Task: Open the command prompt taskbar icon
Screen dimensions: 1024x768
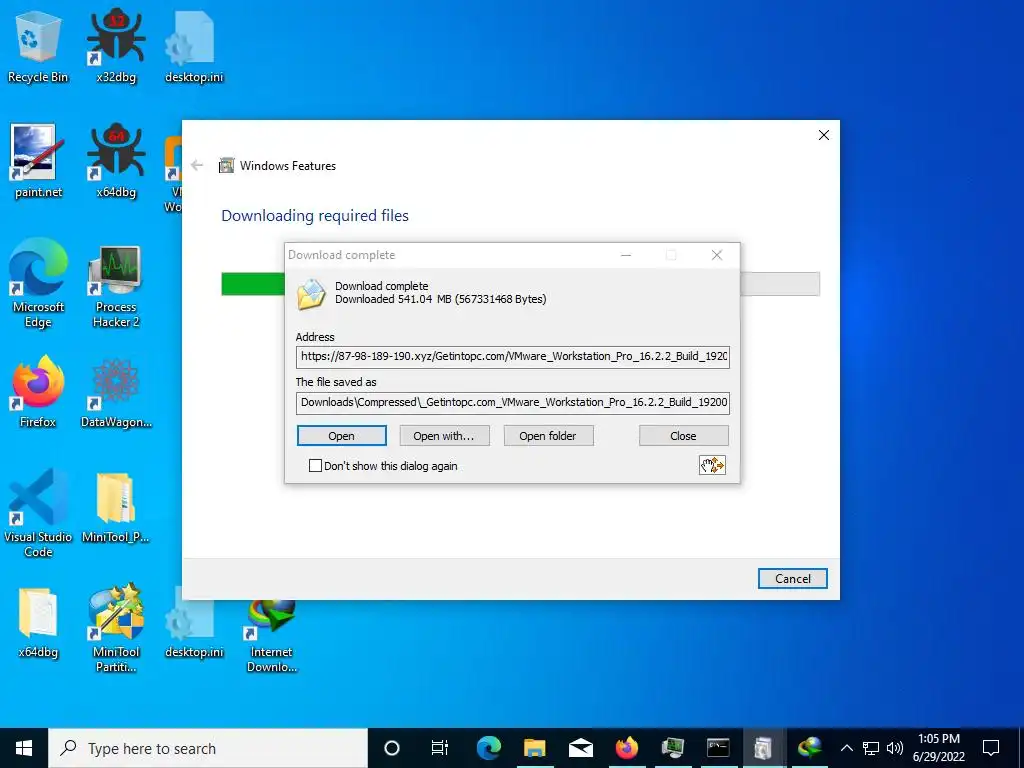Action: coord(718,748)
